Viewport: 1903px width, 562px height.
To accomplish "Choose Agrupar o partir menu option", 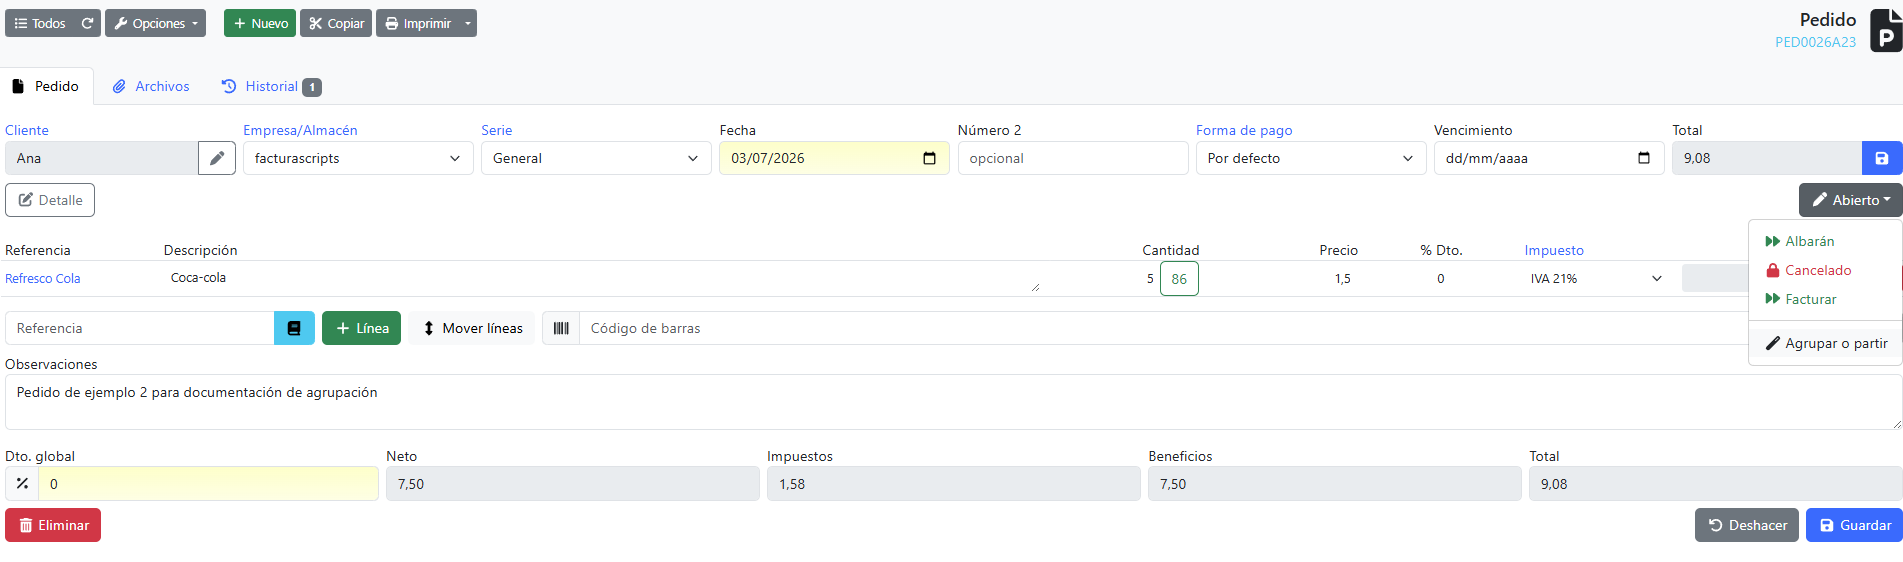I will tap(1825, 343).
